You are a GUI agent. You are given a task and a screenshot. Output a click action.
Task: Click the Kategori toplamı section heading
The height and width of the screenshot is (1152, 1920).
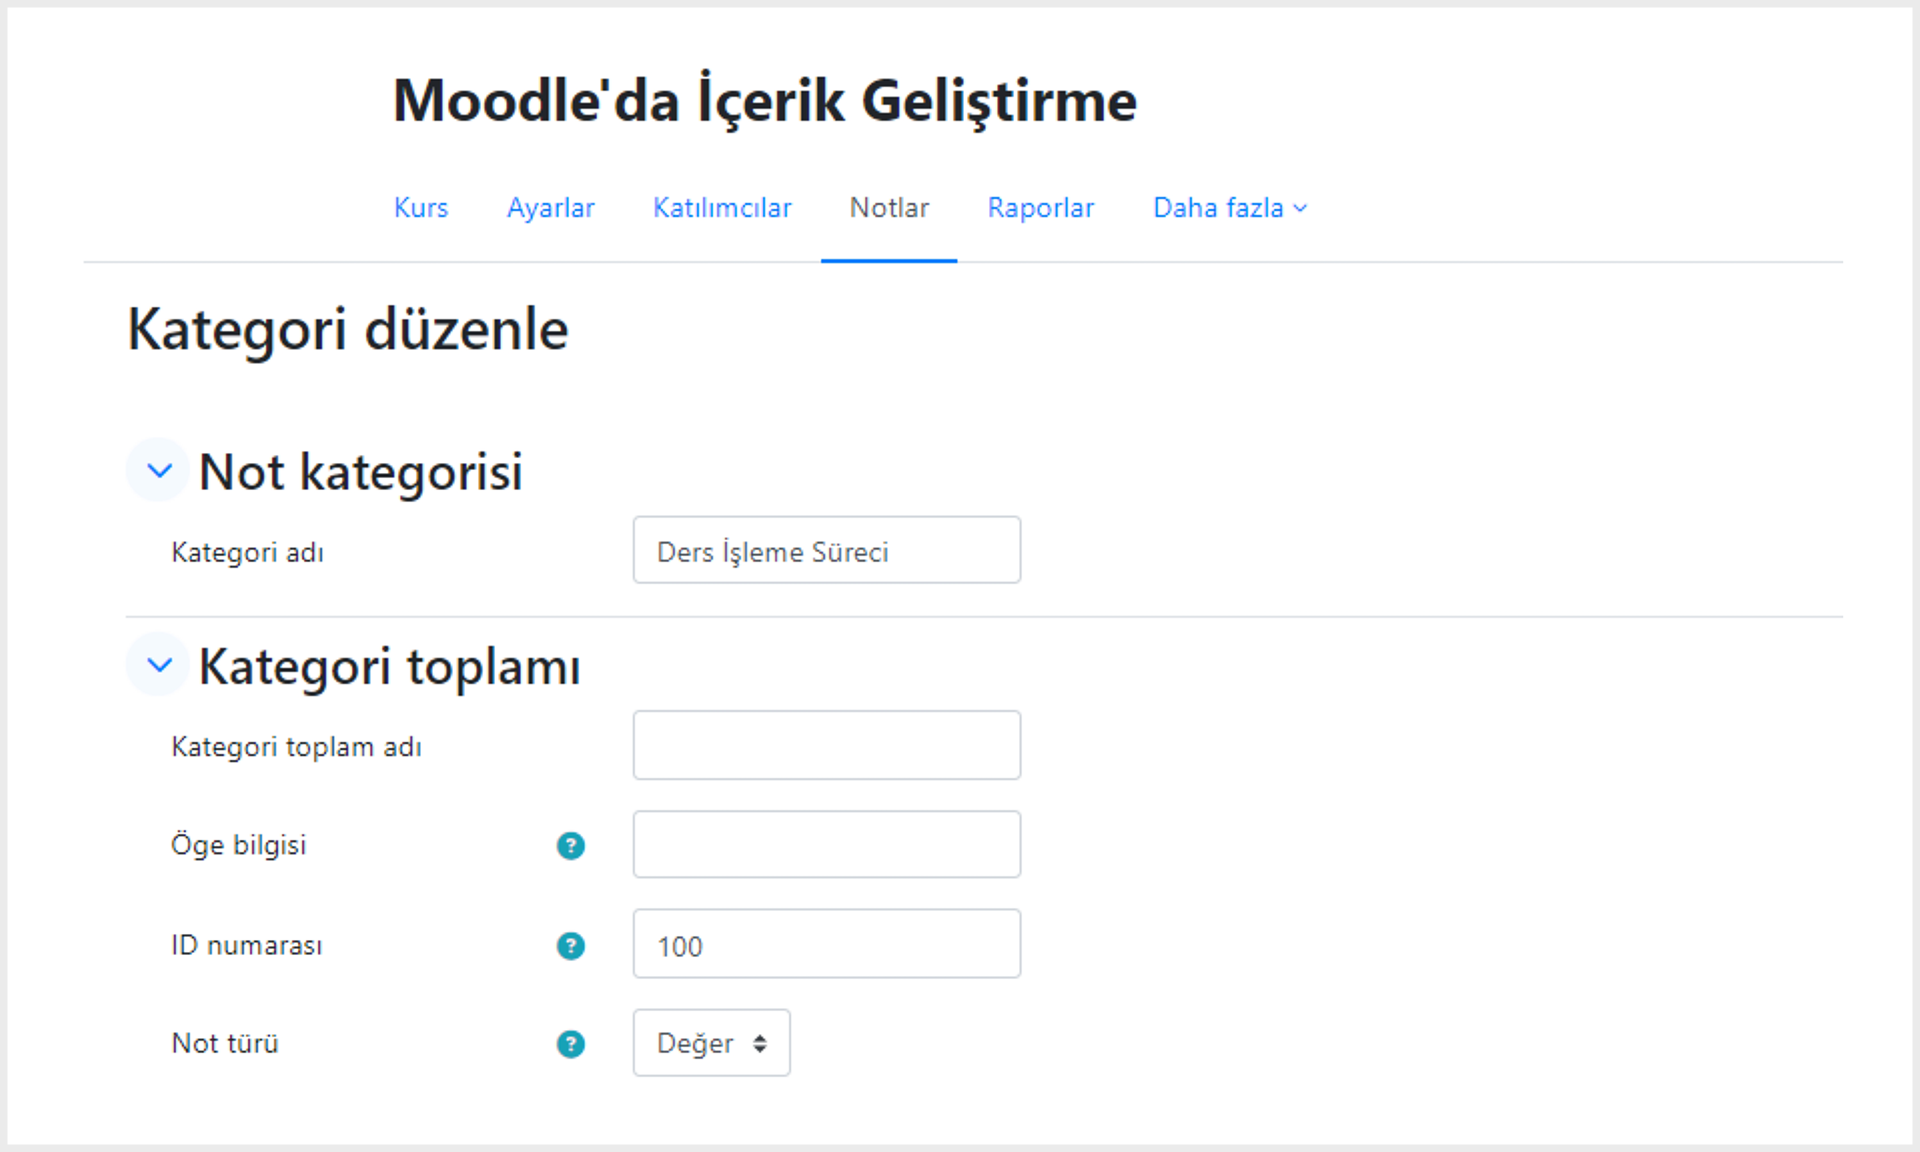click(x=390, y=667)
